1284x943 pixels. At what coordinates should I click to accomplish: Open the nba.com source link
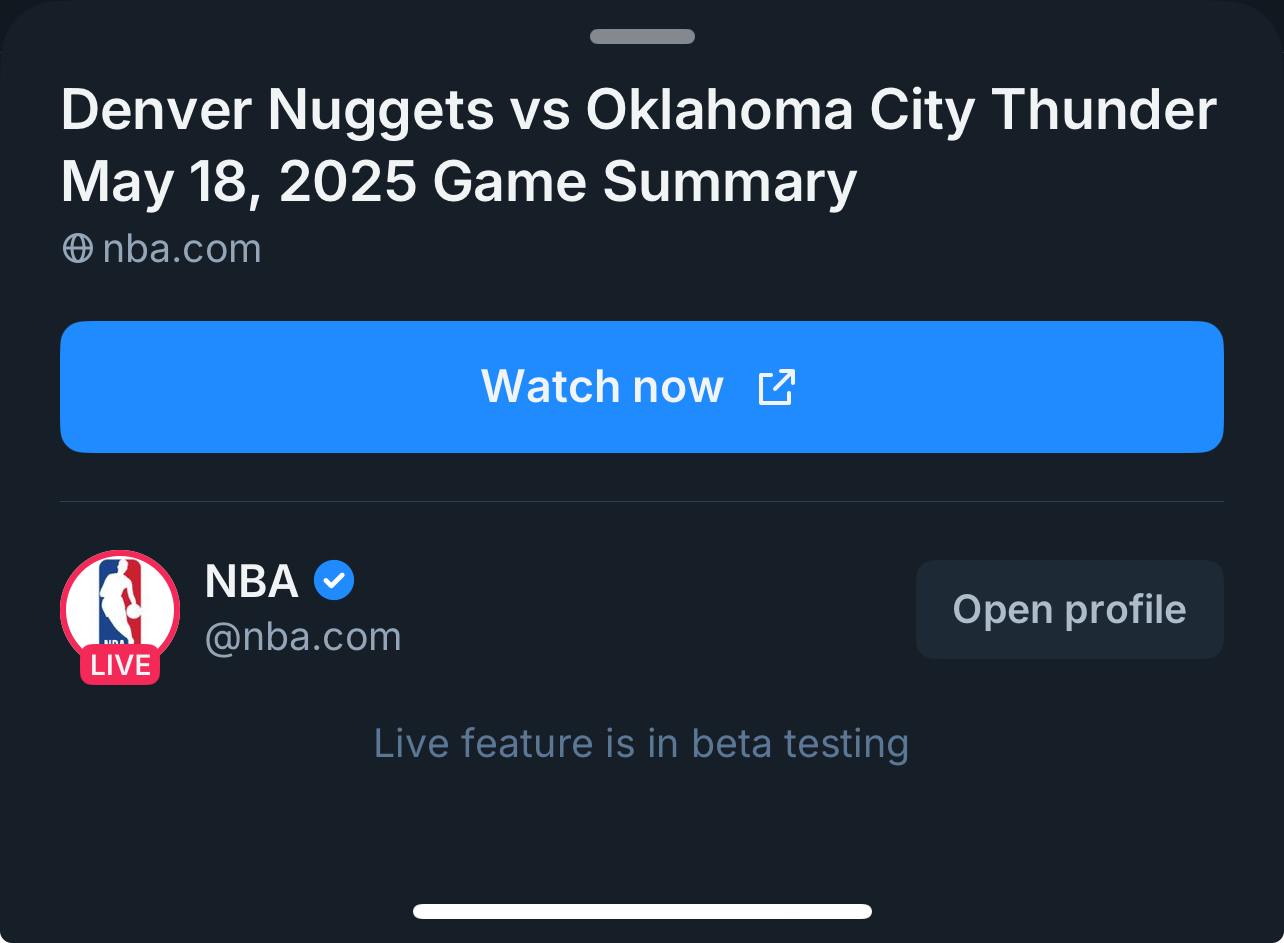[182, 248]
